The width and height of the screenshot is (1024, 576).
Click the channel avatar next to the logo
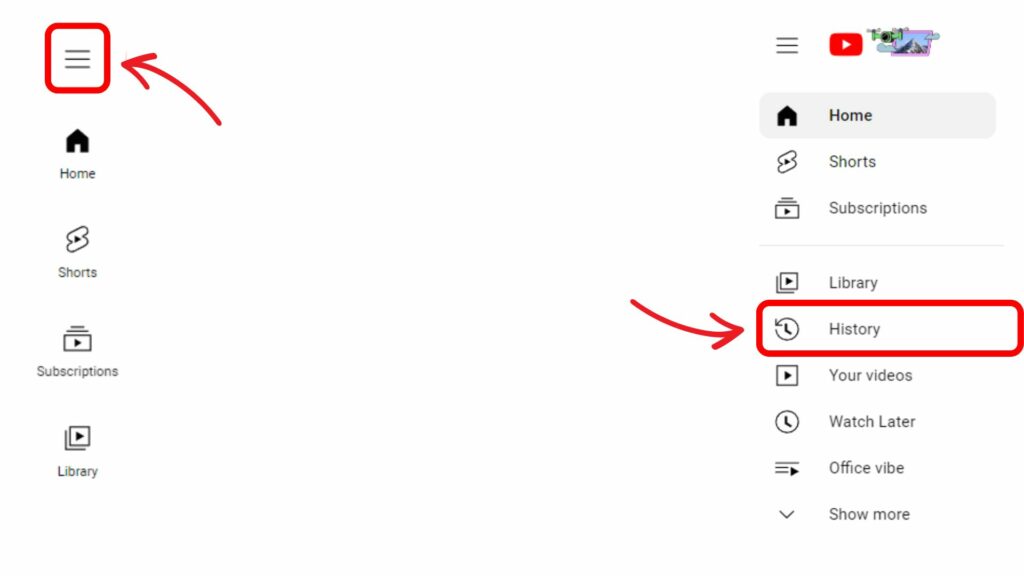(x=905, y=42)
